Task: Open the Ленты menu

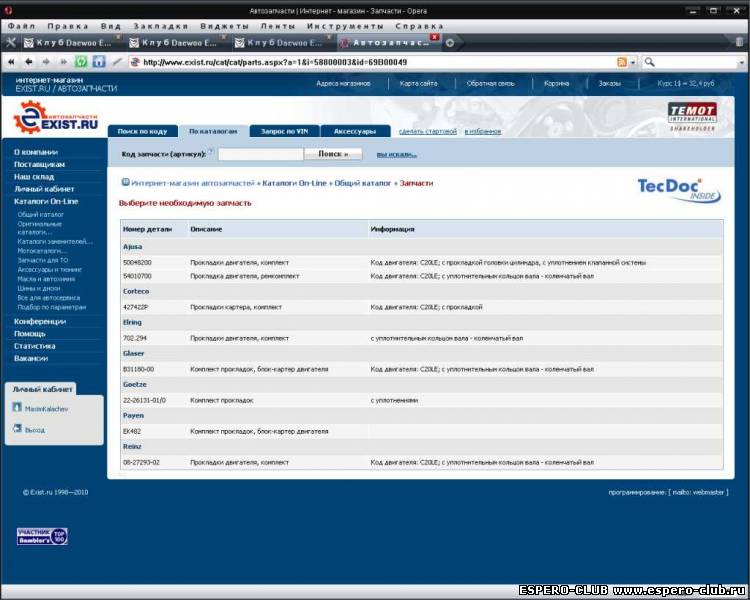Action: pyautogui.click(x=278, y=26)
